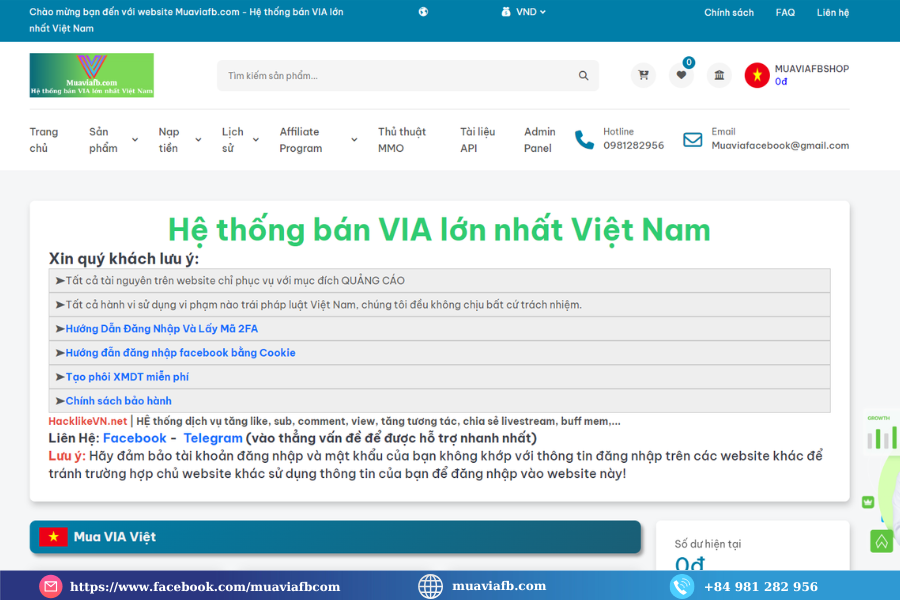Click the Tất cả hành vi sử dụng notice row
The height and width of the screenshot is (600, 900).
click(x=440, y=305)
